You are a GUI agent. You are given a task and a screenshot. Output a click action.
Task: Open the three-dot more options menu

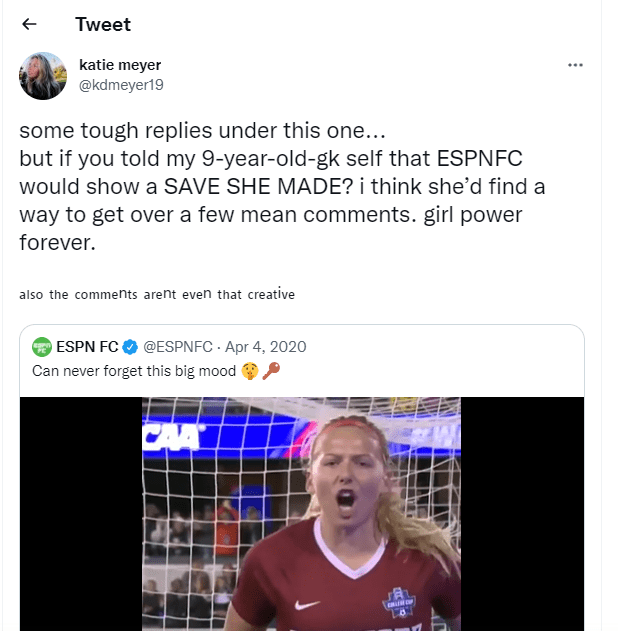coord(575,65)
